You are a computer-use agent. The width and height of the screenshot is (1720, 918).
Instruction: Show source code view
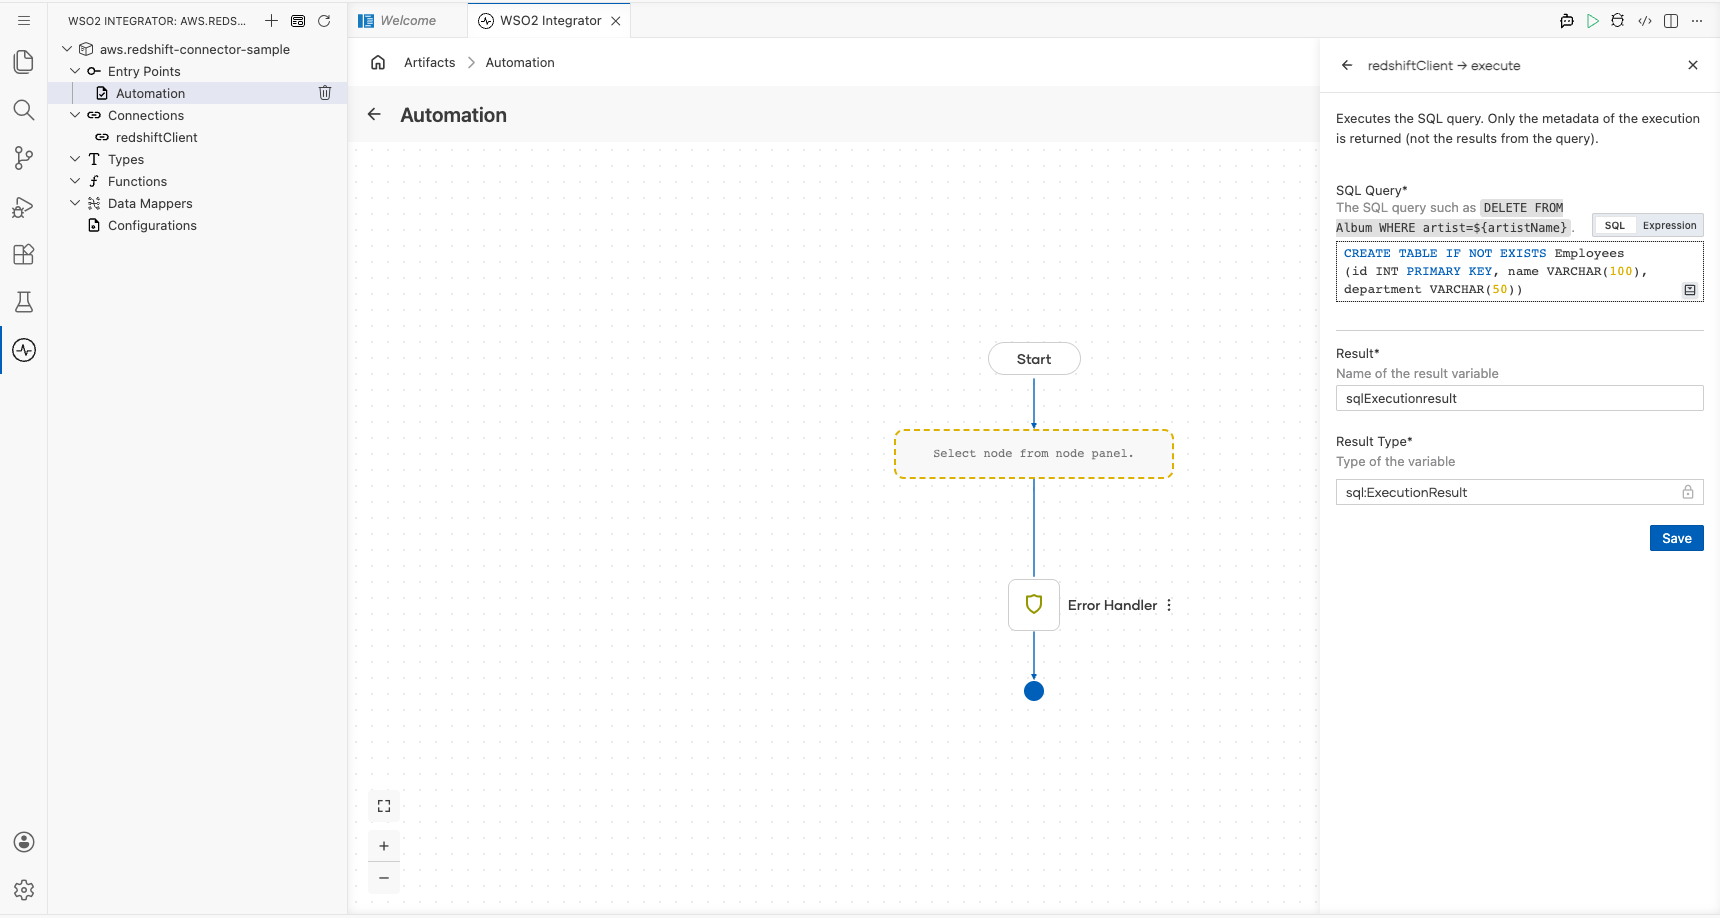[1645, 20]
